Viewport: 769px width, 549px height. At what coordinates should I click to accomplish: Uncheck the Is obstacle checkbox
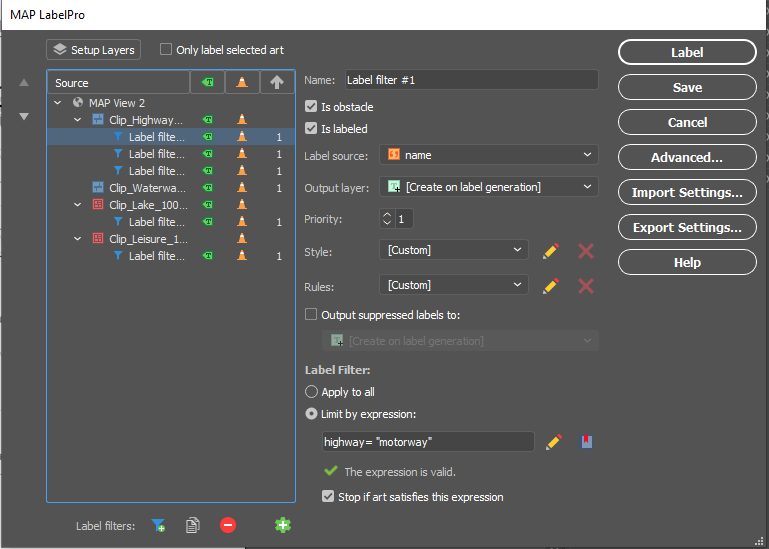311,106
